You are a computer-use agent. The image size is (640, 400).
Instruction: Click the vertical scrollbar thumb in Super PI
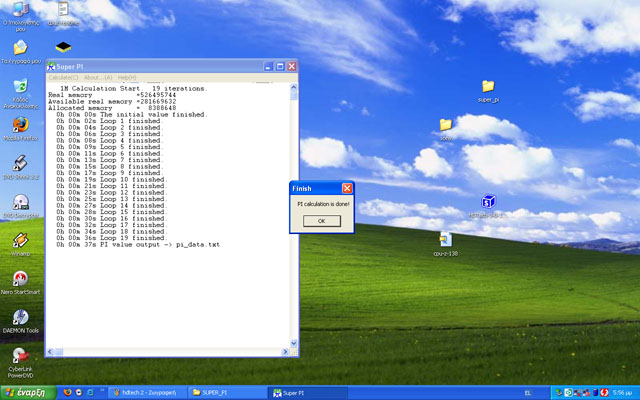pos(294,96)
